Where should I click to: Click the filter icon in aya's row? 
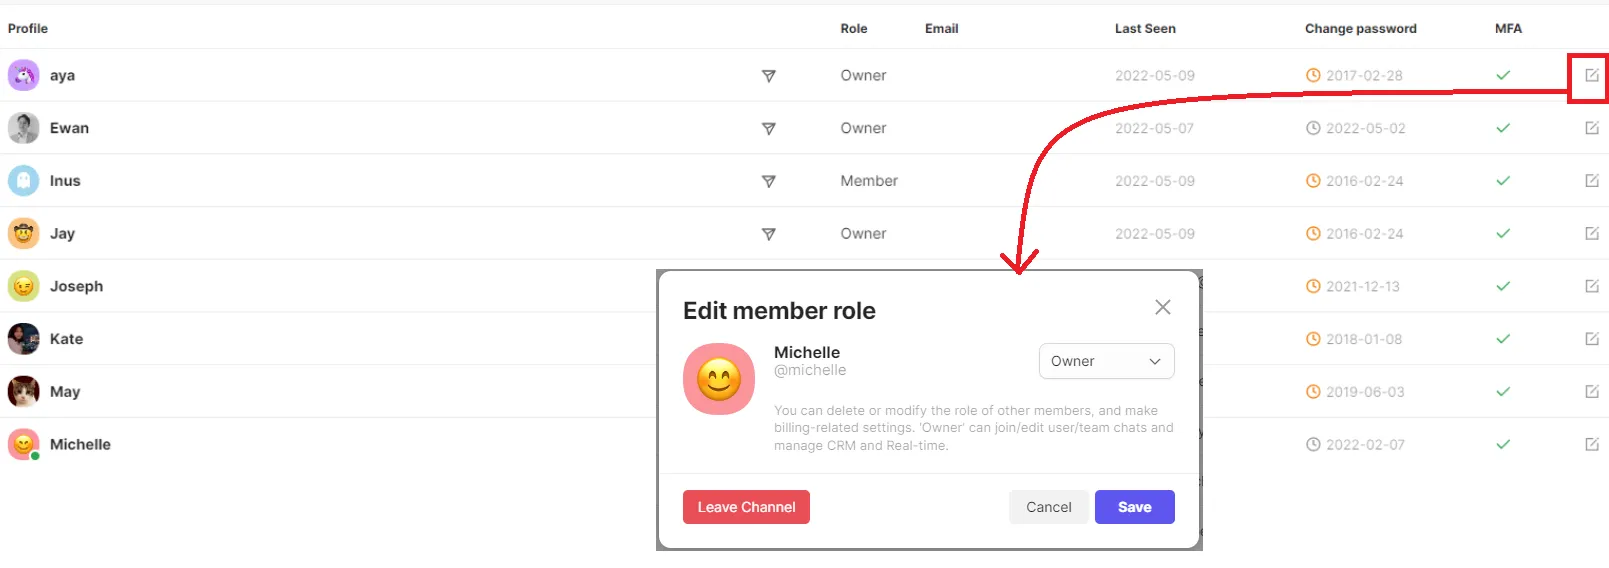[x=768, y=76]
